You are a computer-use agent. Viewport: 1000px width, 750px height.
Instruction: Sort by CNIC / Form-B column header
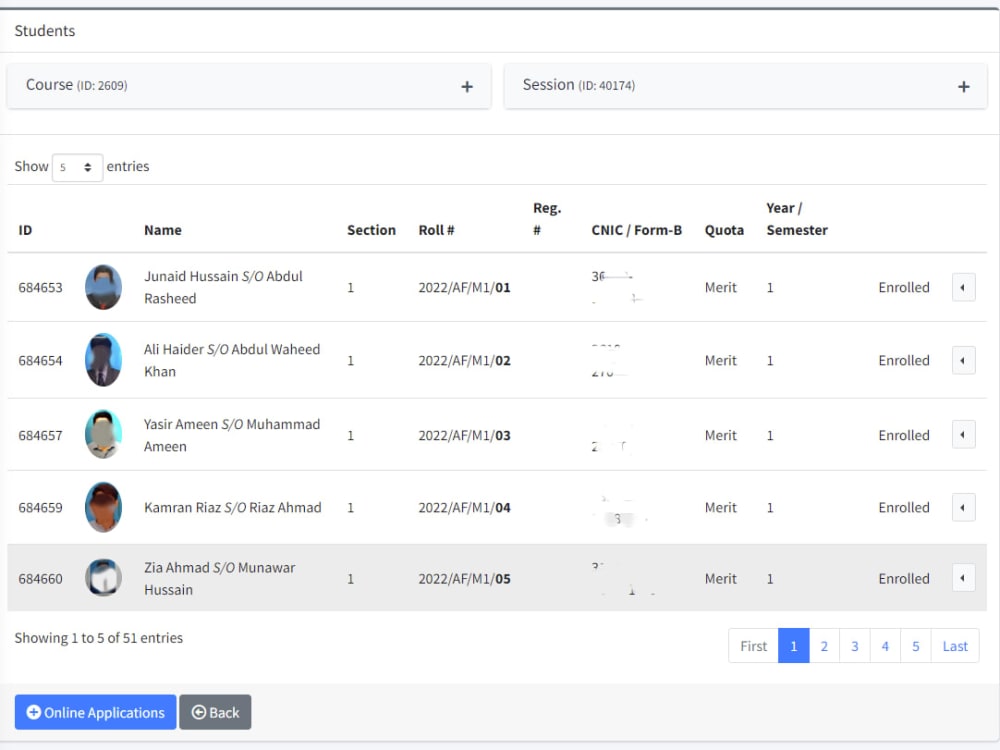[x=636, y=230]
